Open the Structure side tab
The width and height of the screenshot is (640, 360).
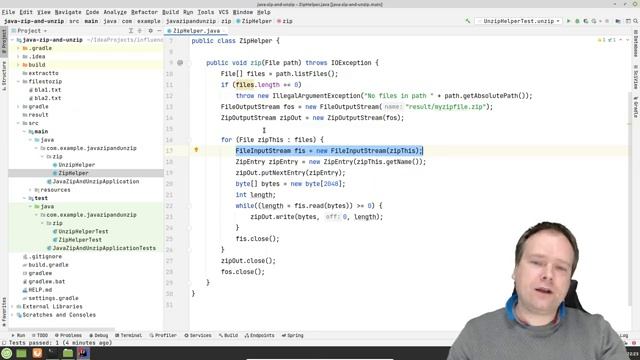[4, 76]
